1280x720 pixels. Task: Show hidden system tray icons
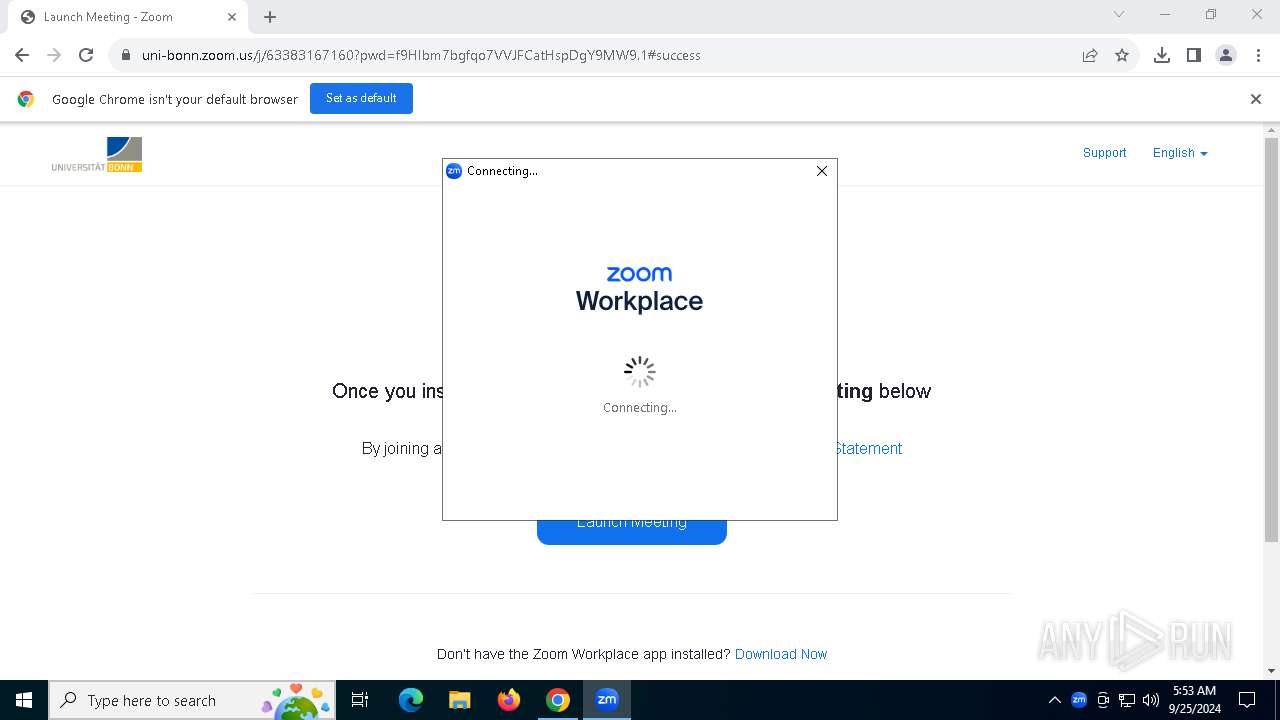point(1055,700)
